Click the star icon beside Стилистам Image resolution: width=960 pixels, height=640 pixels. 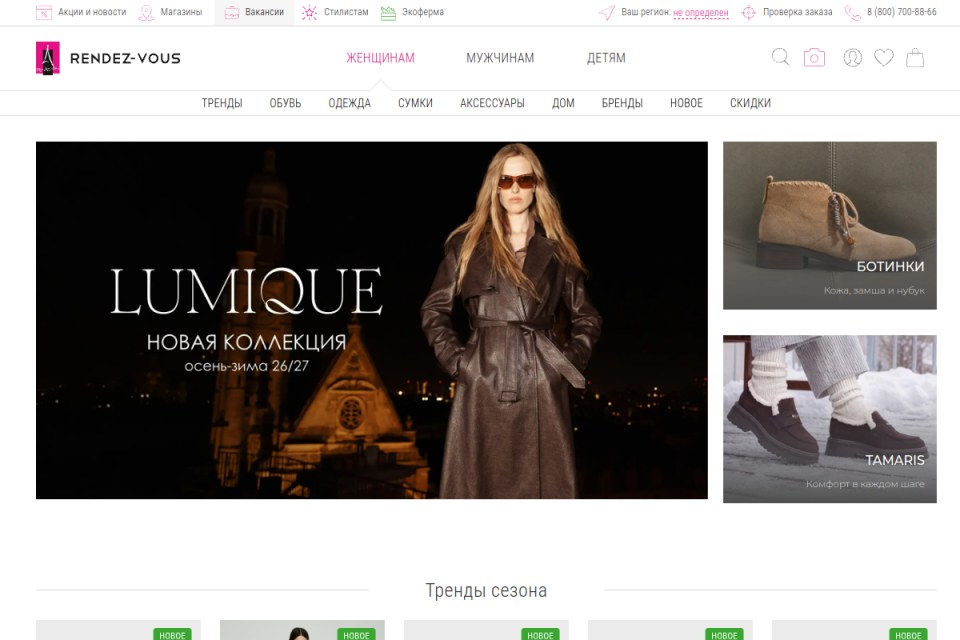pos(309,12)
